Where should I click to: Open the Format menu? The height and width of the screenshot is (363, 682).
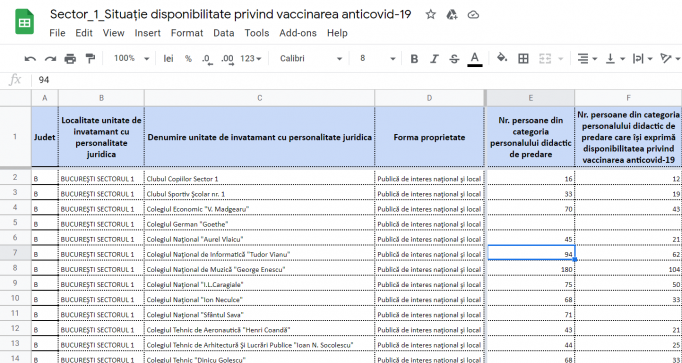[x=187, y=33]
